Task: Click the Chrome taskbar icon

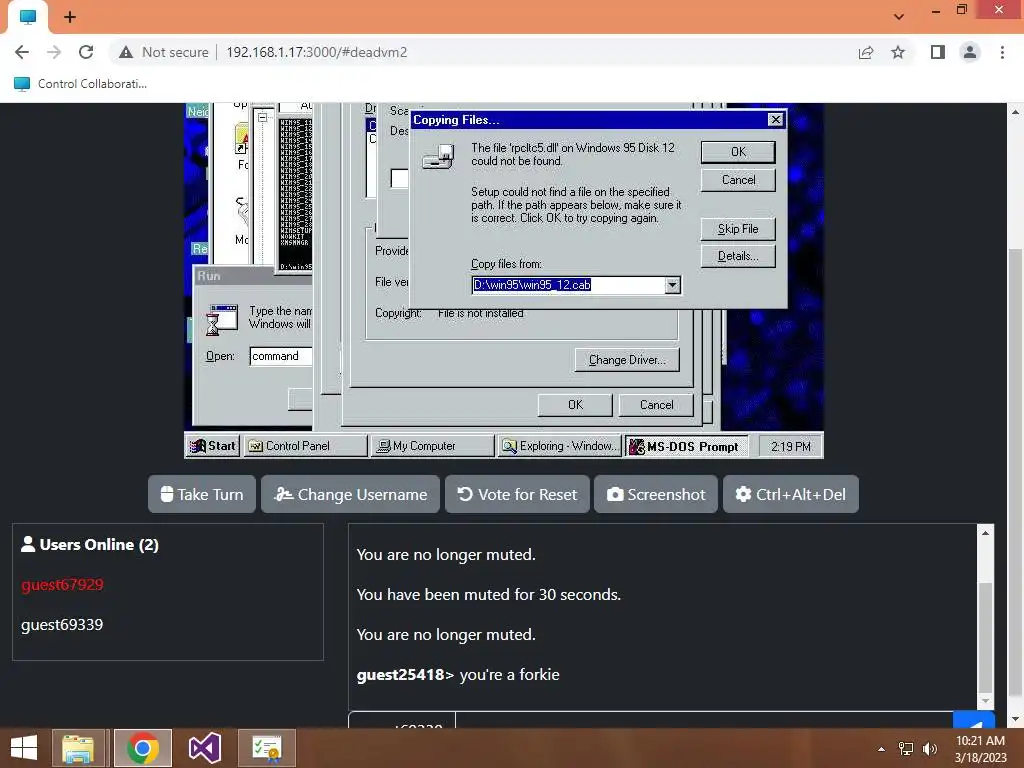Action: [x=142, y=748]
